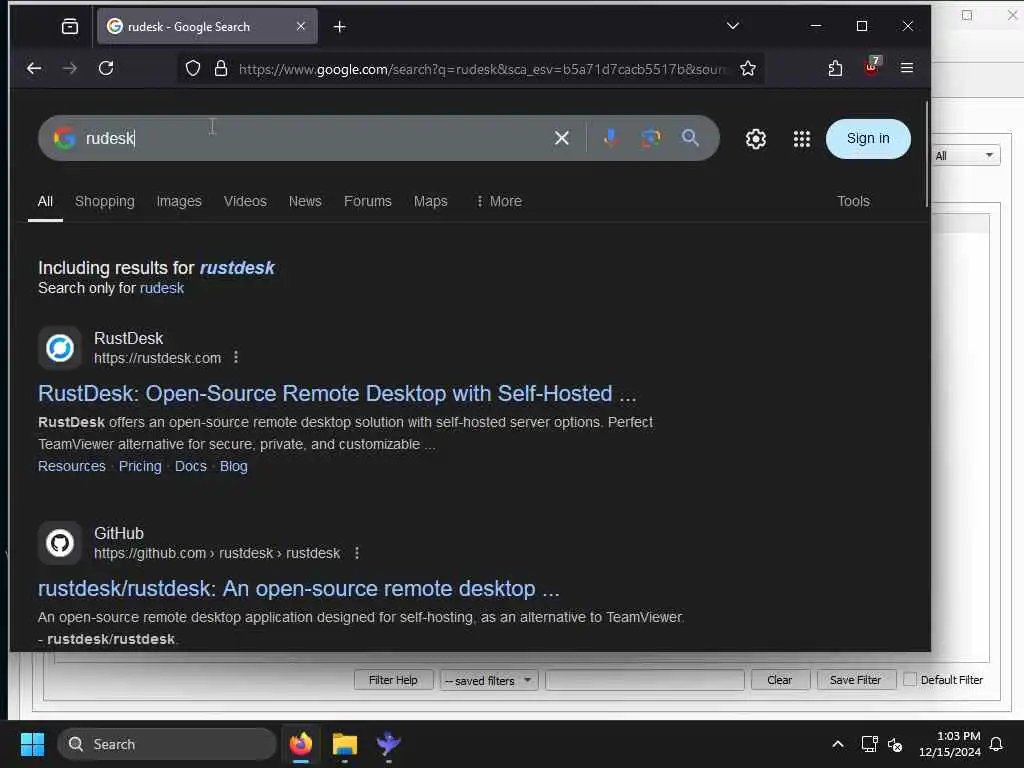Viewport: 1024px width, 768px height.
Task: Open the Firefox extensions puzzle icon
Action: (x=835, y=68)
